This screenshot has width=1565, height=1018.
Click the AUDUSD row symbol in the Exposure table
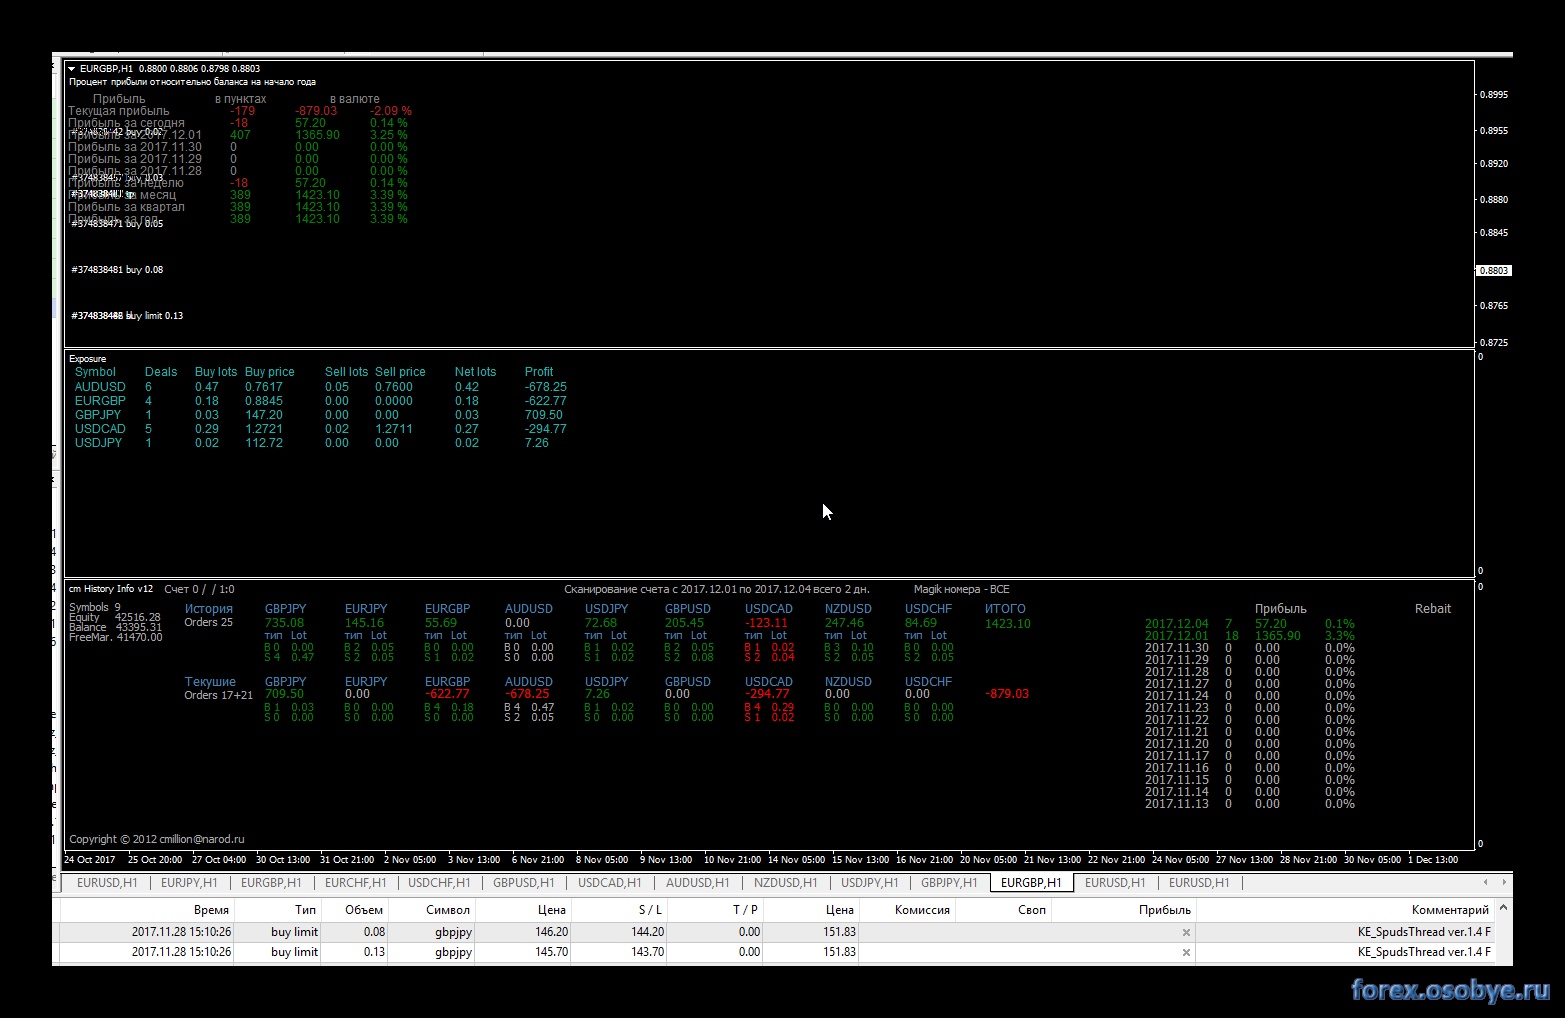coord(100,387)
